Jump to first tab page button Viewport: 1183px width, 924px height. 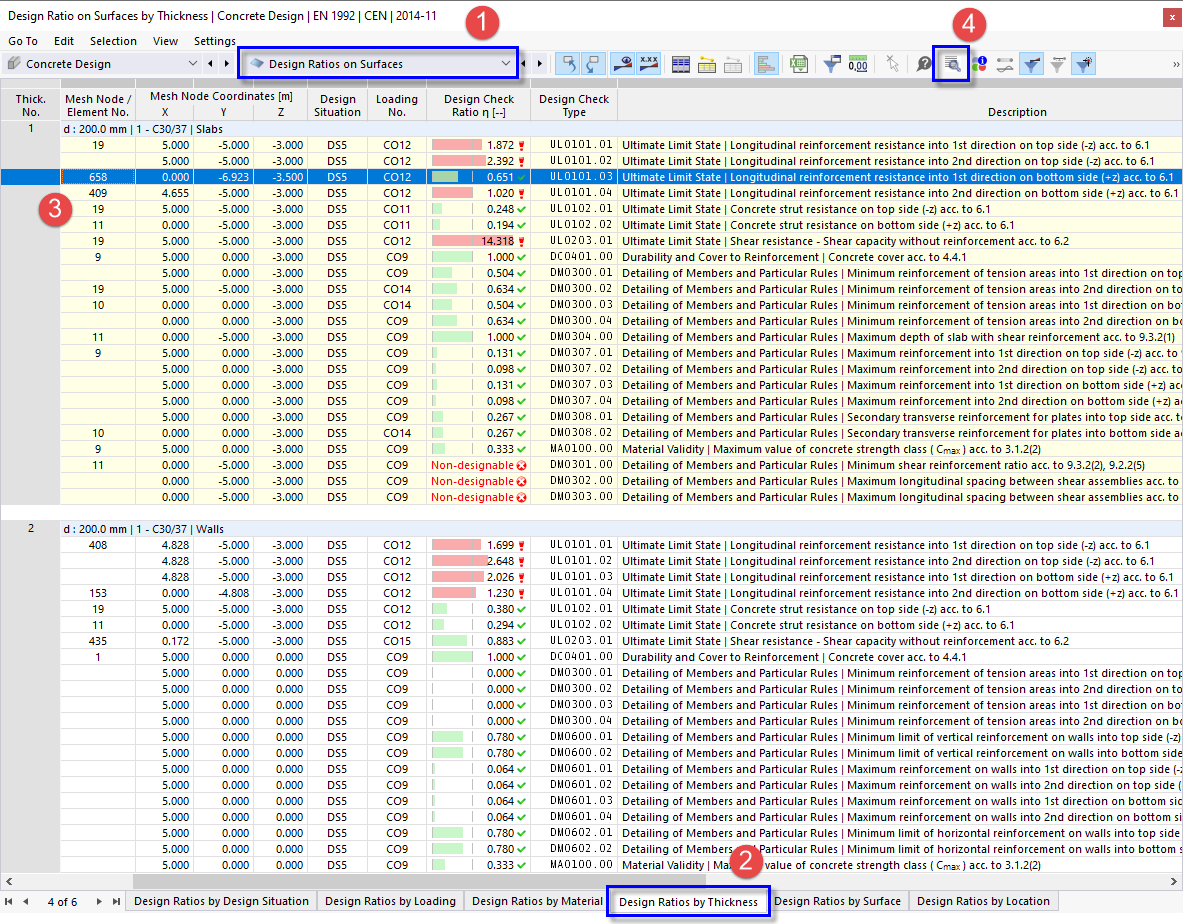pyautogui.click(x=9, y=901)
